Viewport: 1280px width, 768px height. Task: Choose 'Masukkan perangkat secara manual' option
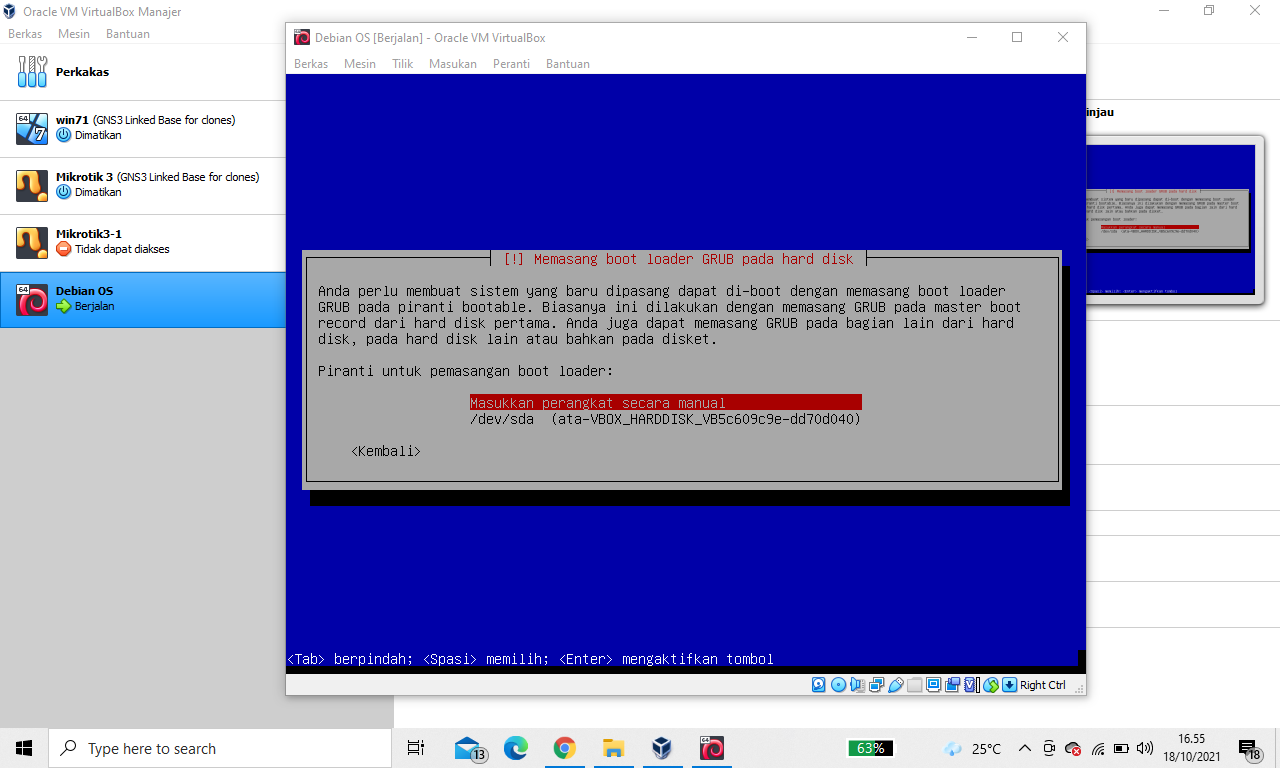[x=666, y=403]
